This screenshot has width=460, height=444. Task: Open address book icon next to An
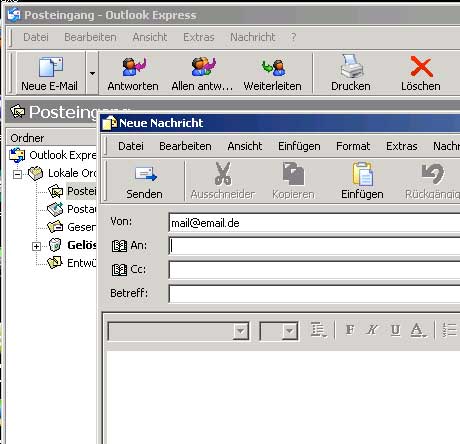[x=119, y=246]
